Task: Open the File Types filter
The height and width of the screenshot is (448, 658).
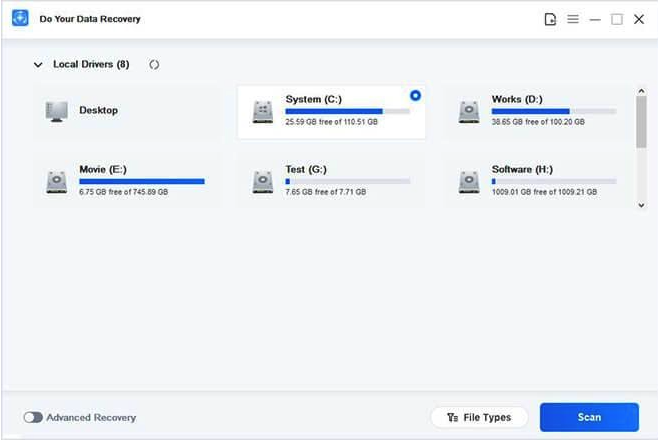Action: point(479,417)
